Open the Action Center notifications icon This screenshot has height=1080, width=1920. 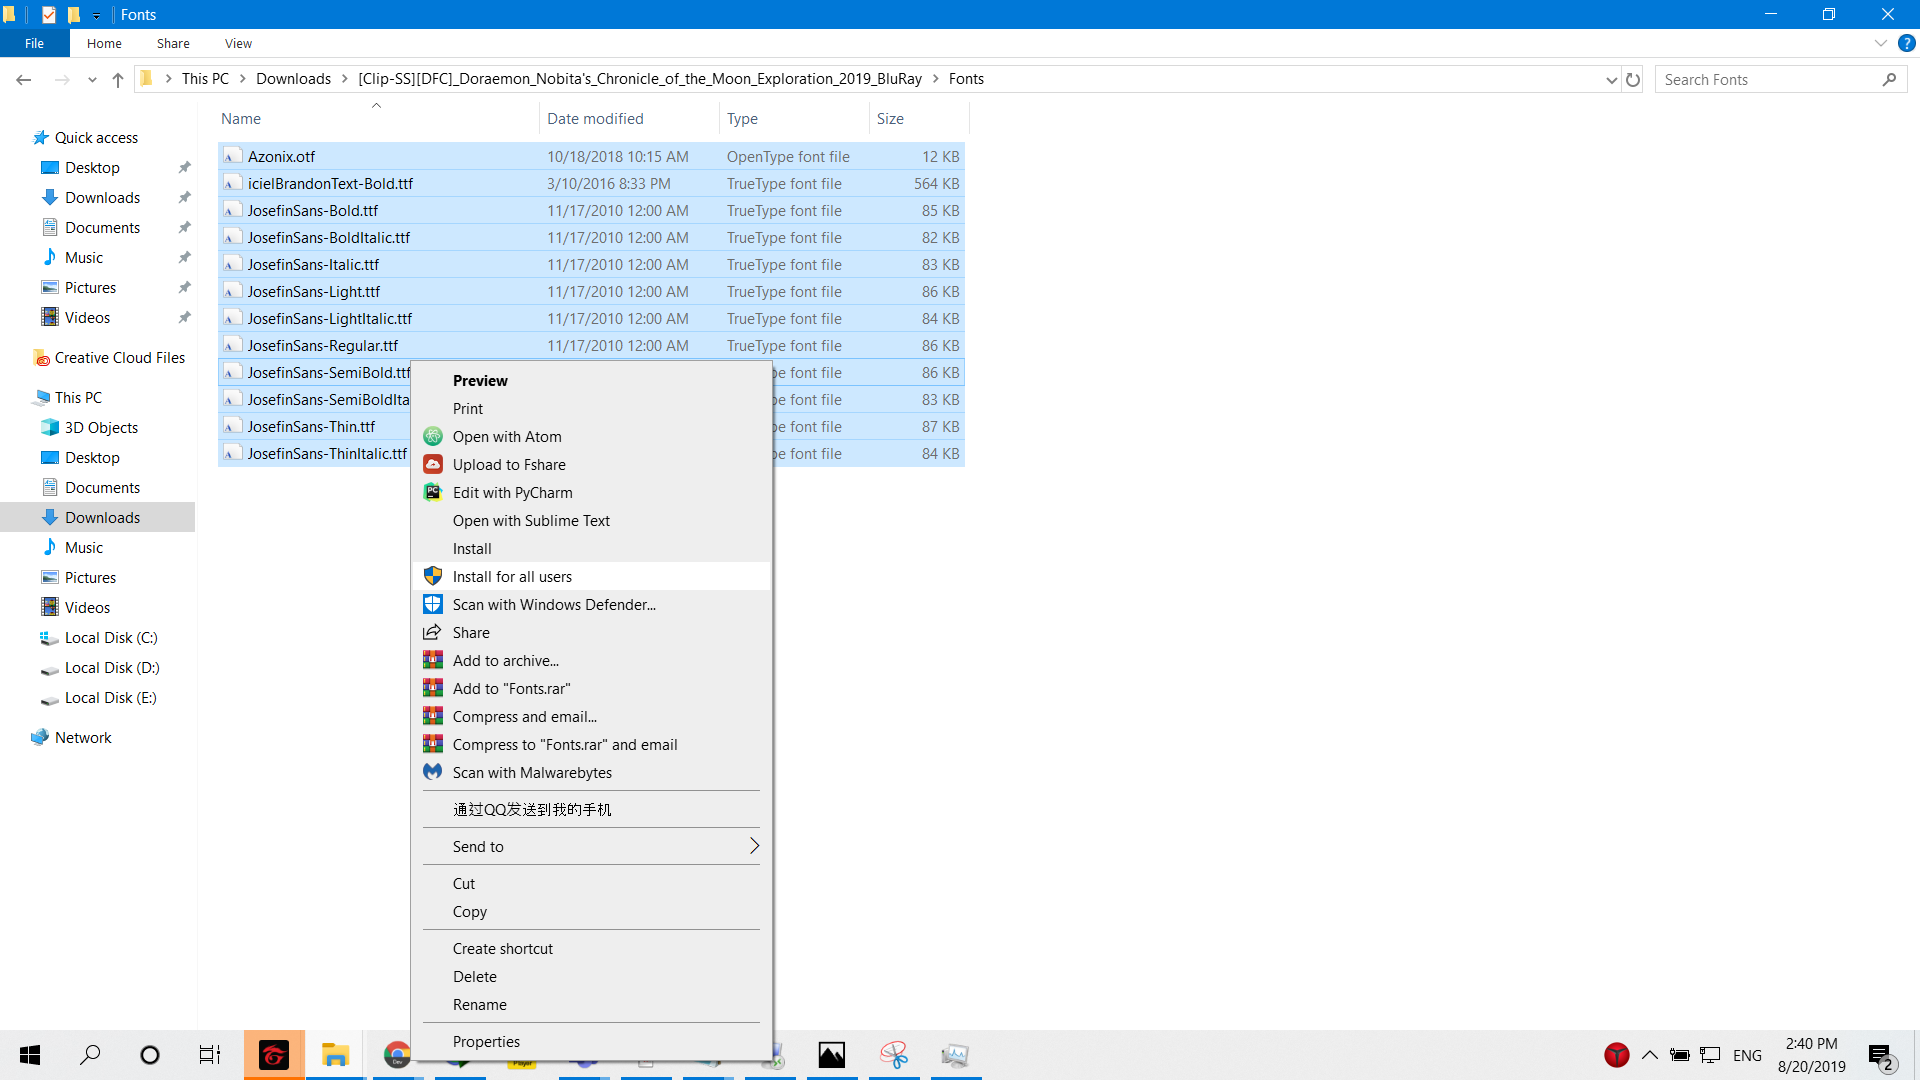[x=1881, y=1055]
